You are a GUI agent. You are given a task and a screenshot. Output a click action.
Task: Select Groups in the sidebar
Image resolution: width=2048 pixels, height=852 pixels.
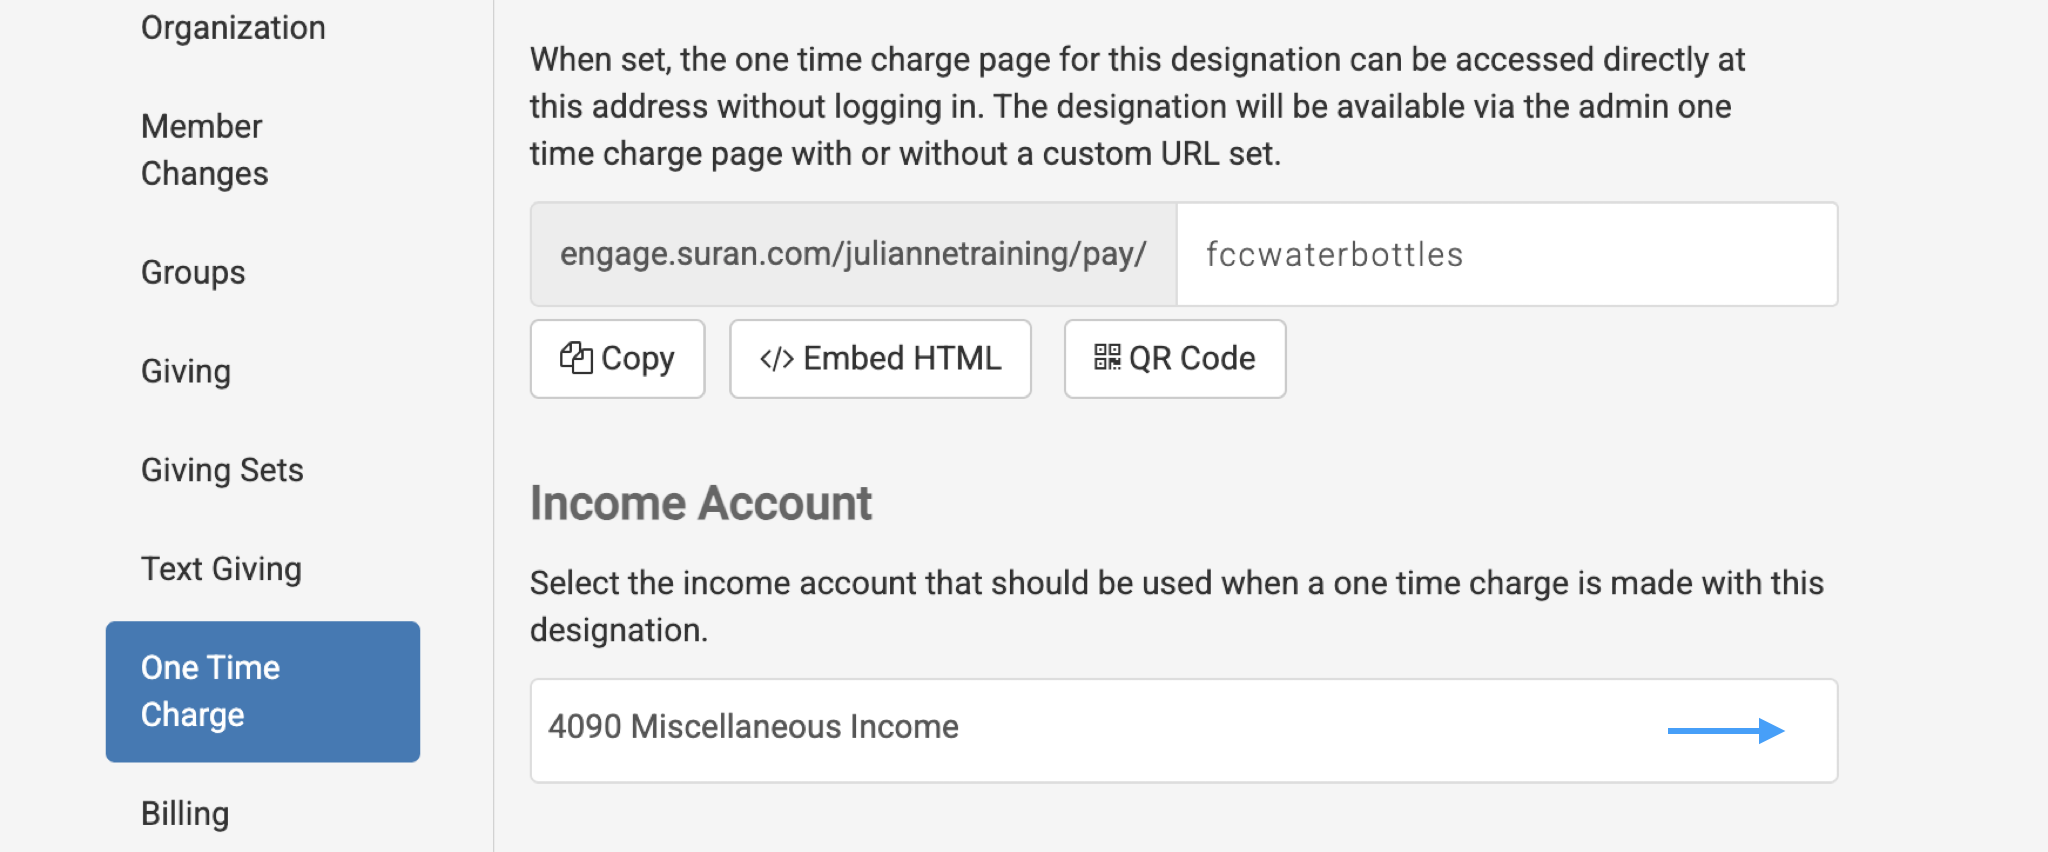pos(193,272)
